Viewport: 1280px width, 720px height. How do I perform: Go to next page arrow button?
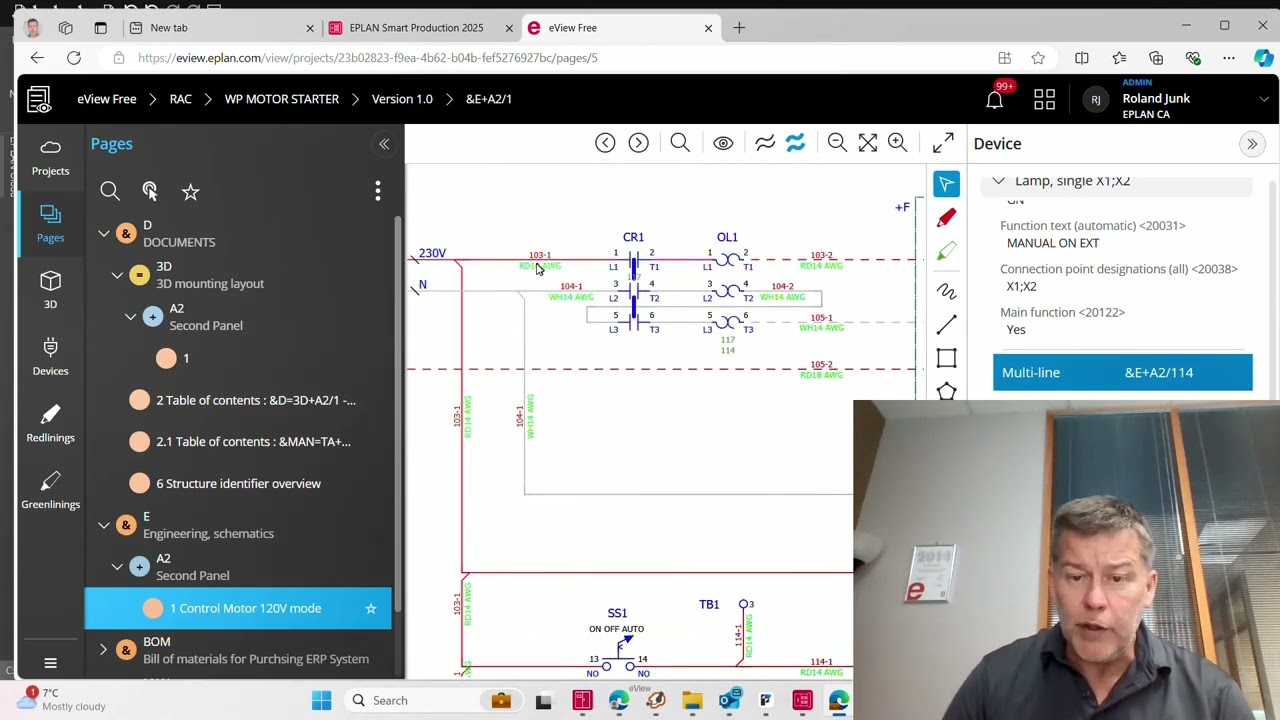point(638,143)
